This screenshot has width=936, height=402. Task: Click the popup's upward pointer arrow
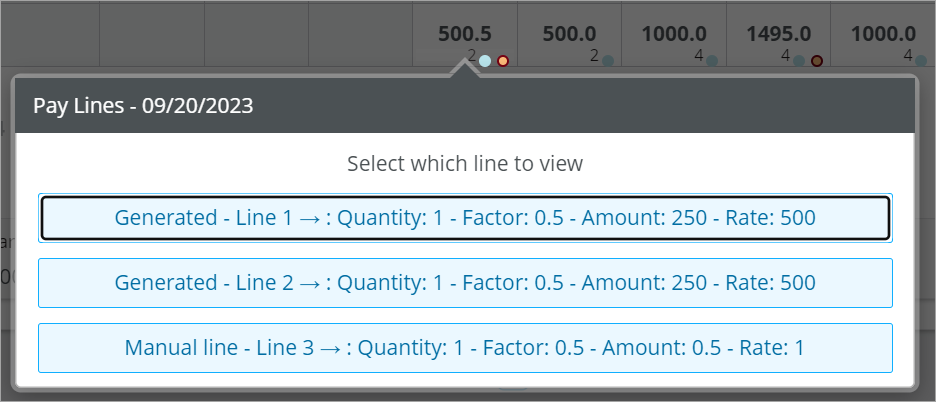(465, 66)
